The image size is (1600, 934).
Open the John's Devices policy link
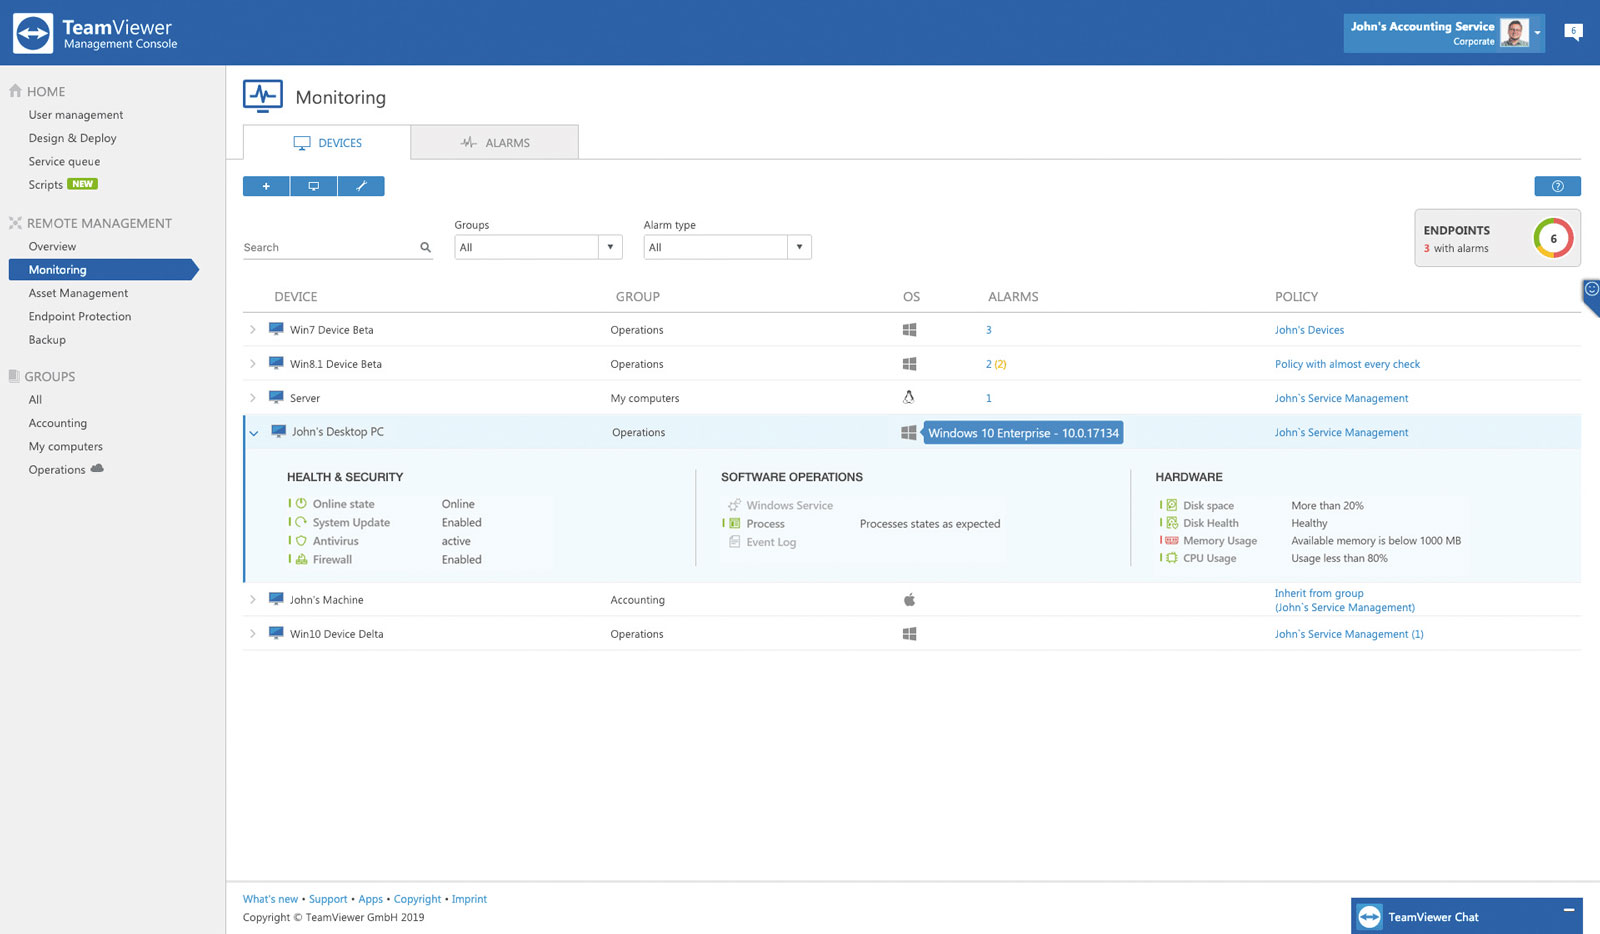(1309, 330)
